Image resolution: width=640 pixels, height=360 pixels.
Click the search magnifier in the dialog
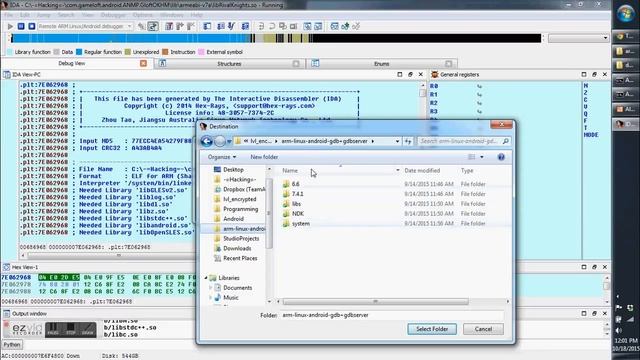tap(505, 141)
